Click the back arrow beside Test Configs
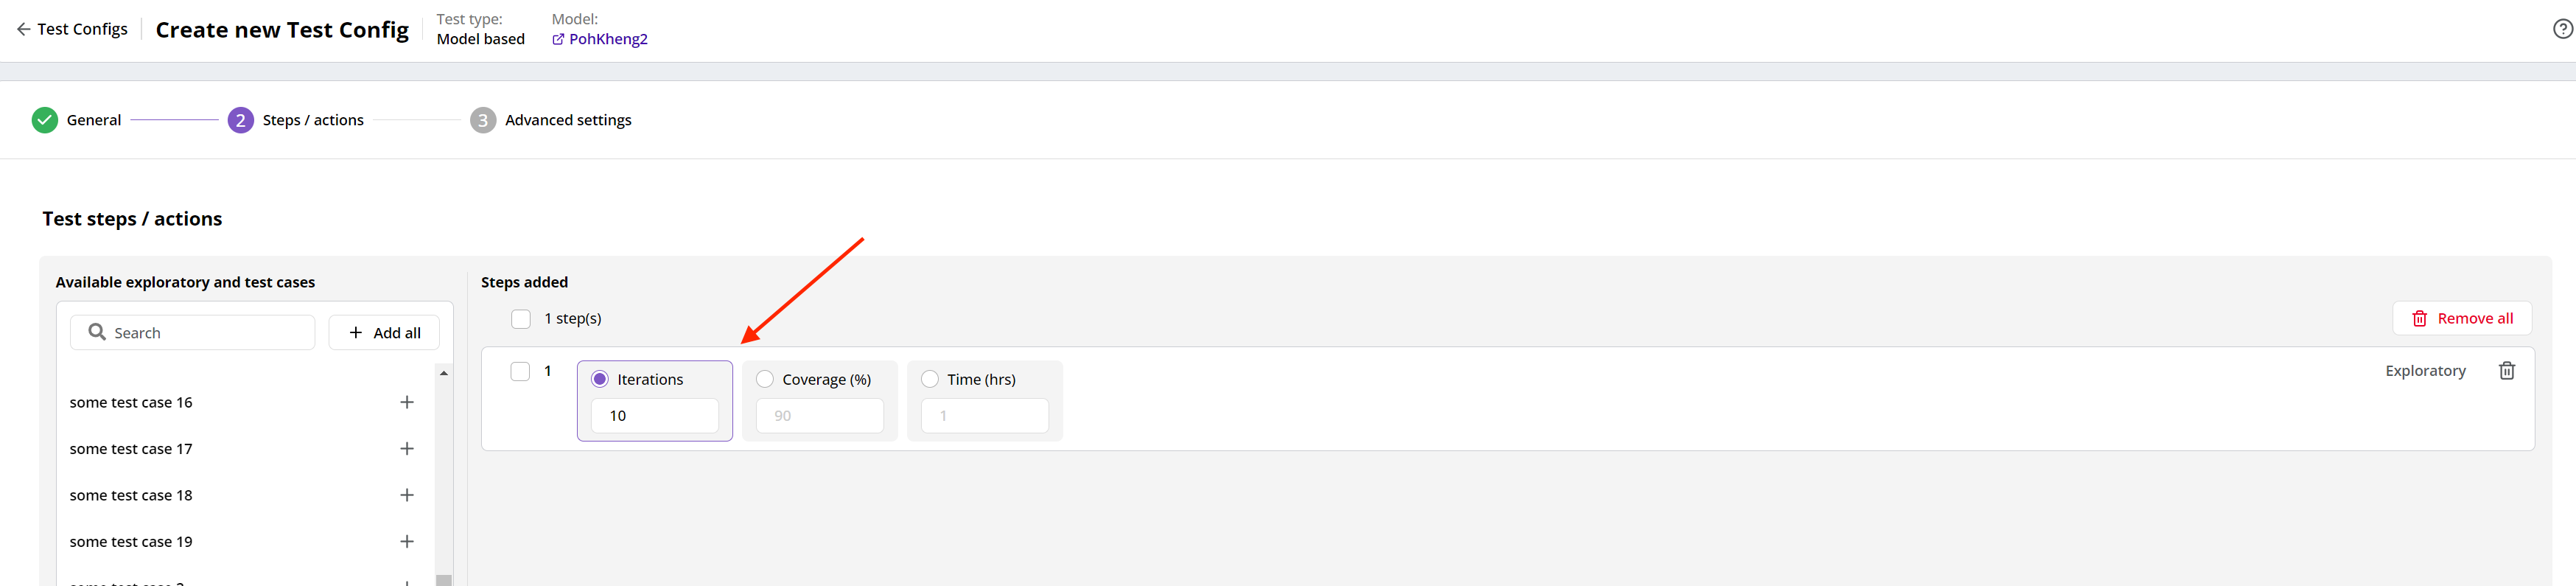The image size is (2576, 586). click(22, 29)
